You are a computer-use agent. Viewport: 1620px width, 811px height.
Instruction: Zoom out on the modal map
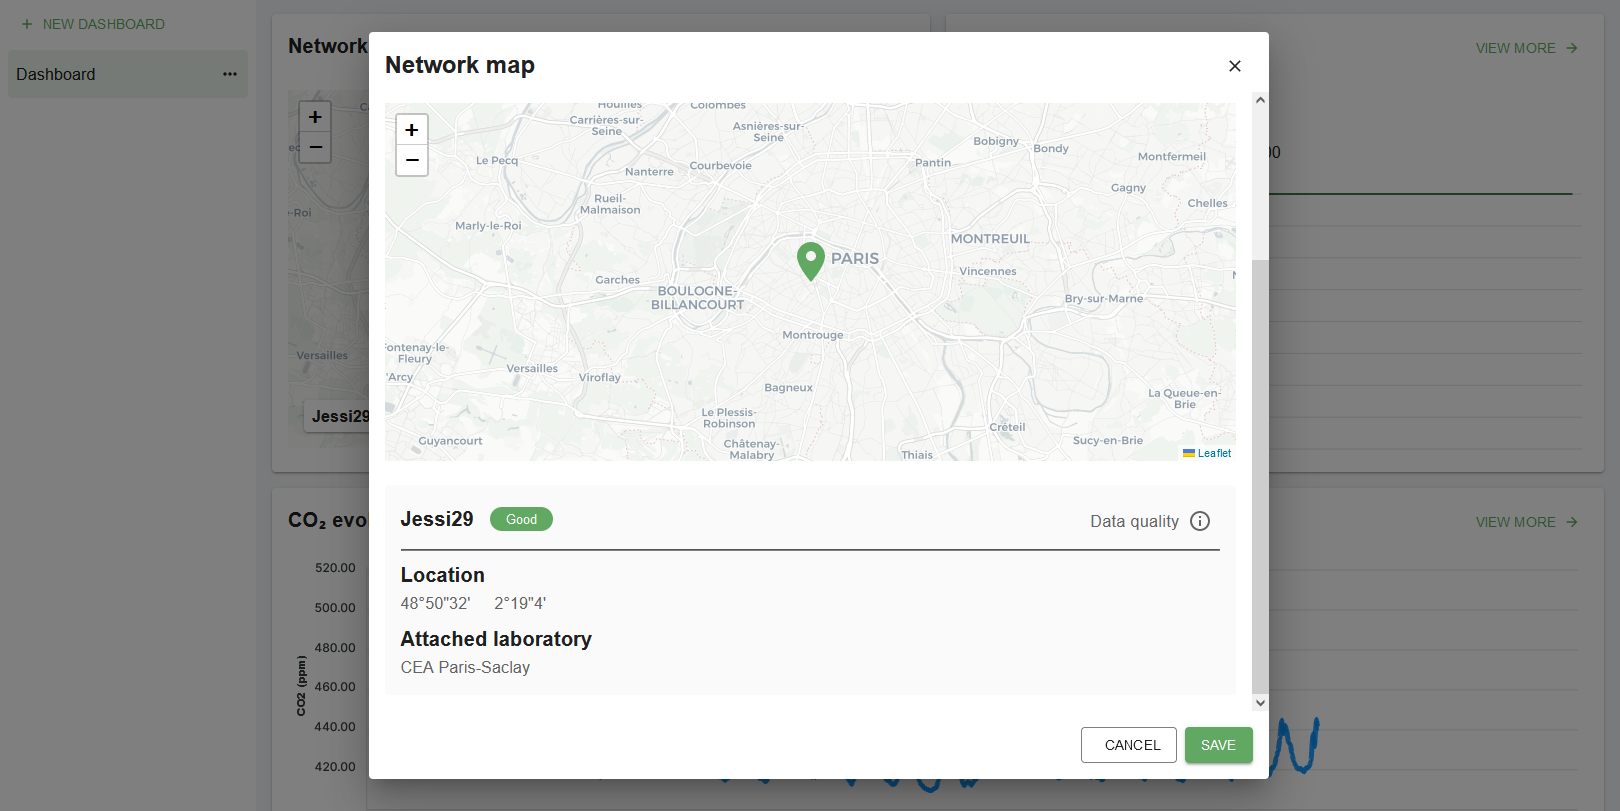pos(412,160)
